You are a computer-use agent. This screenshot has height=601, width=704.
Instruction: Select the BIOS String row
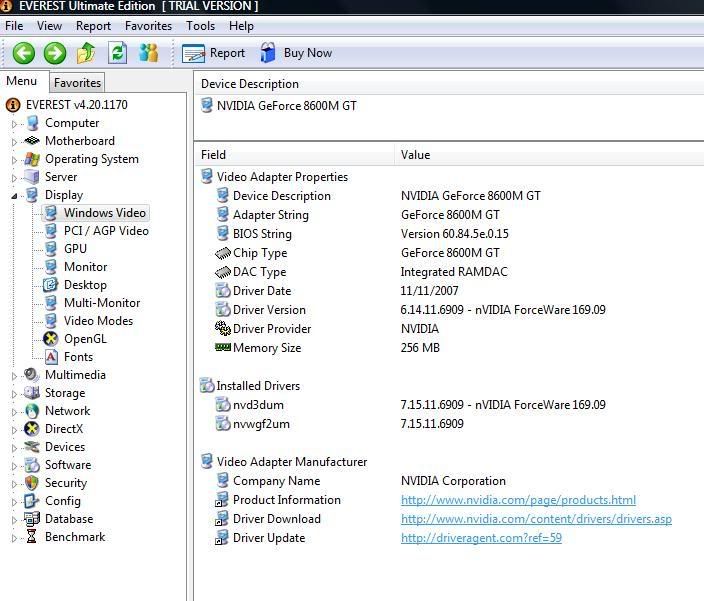(449, 234)
